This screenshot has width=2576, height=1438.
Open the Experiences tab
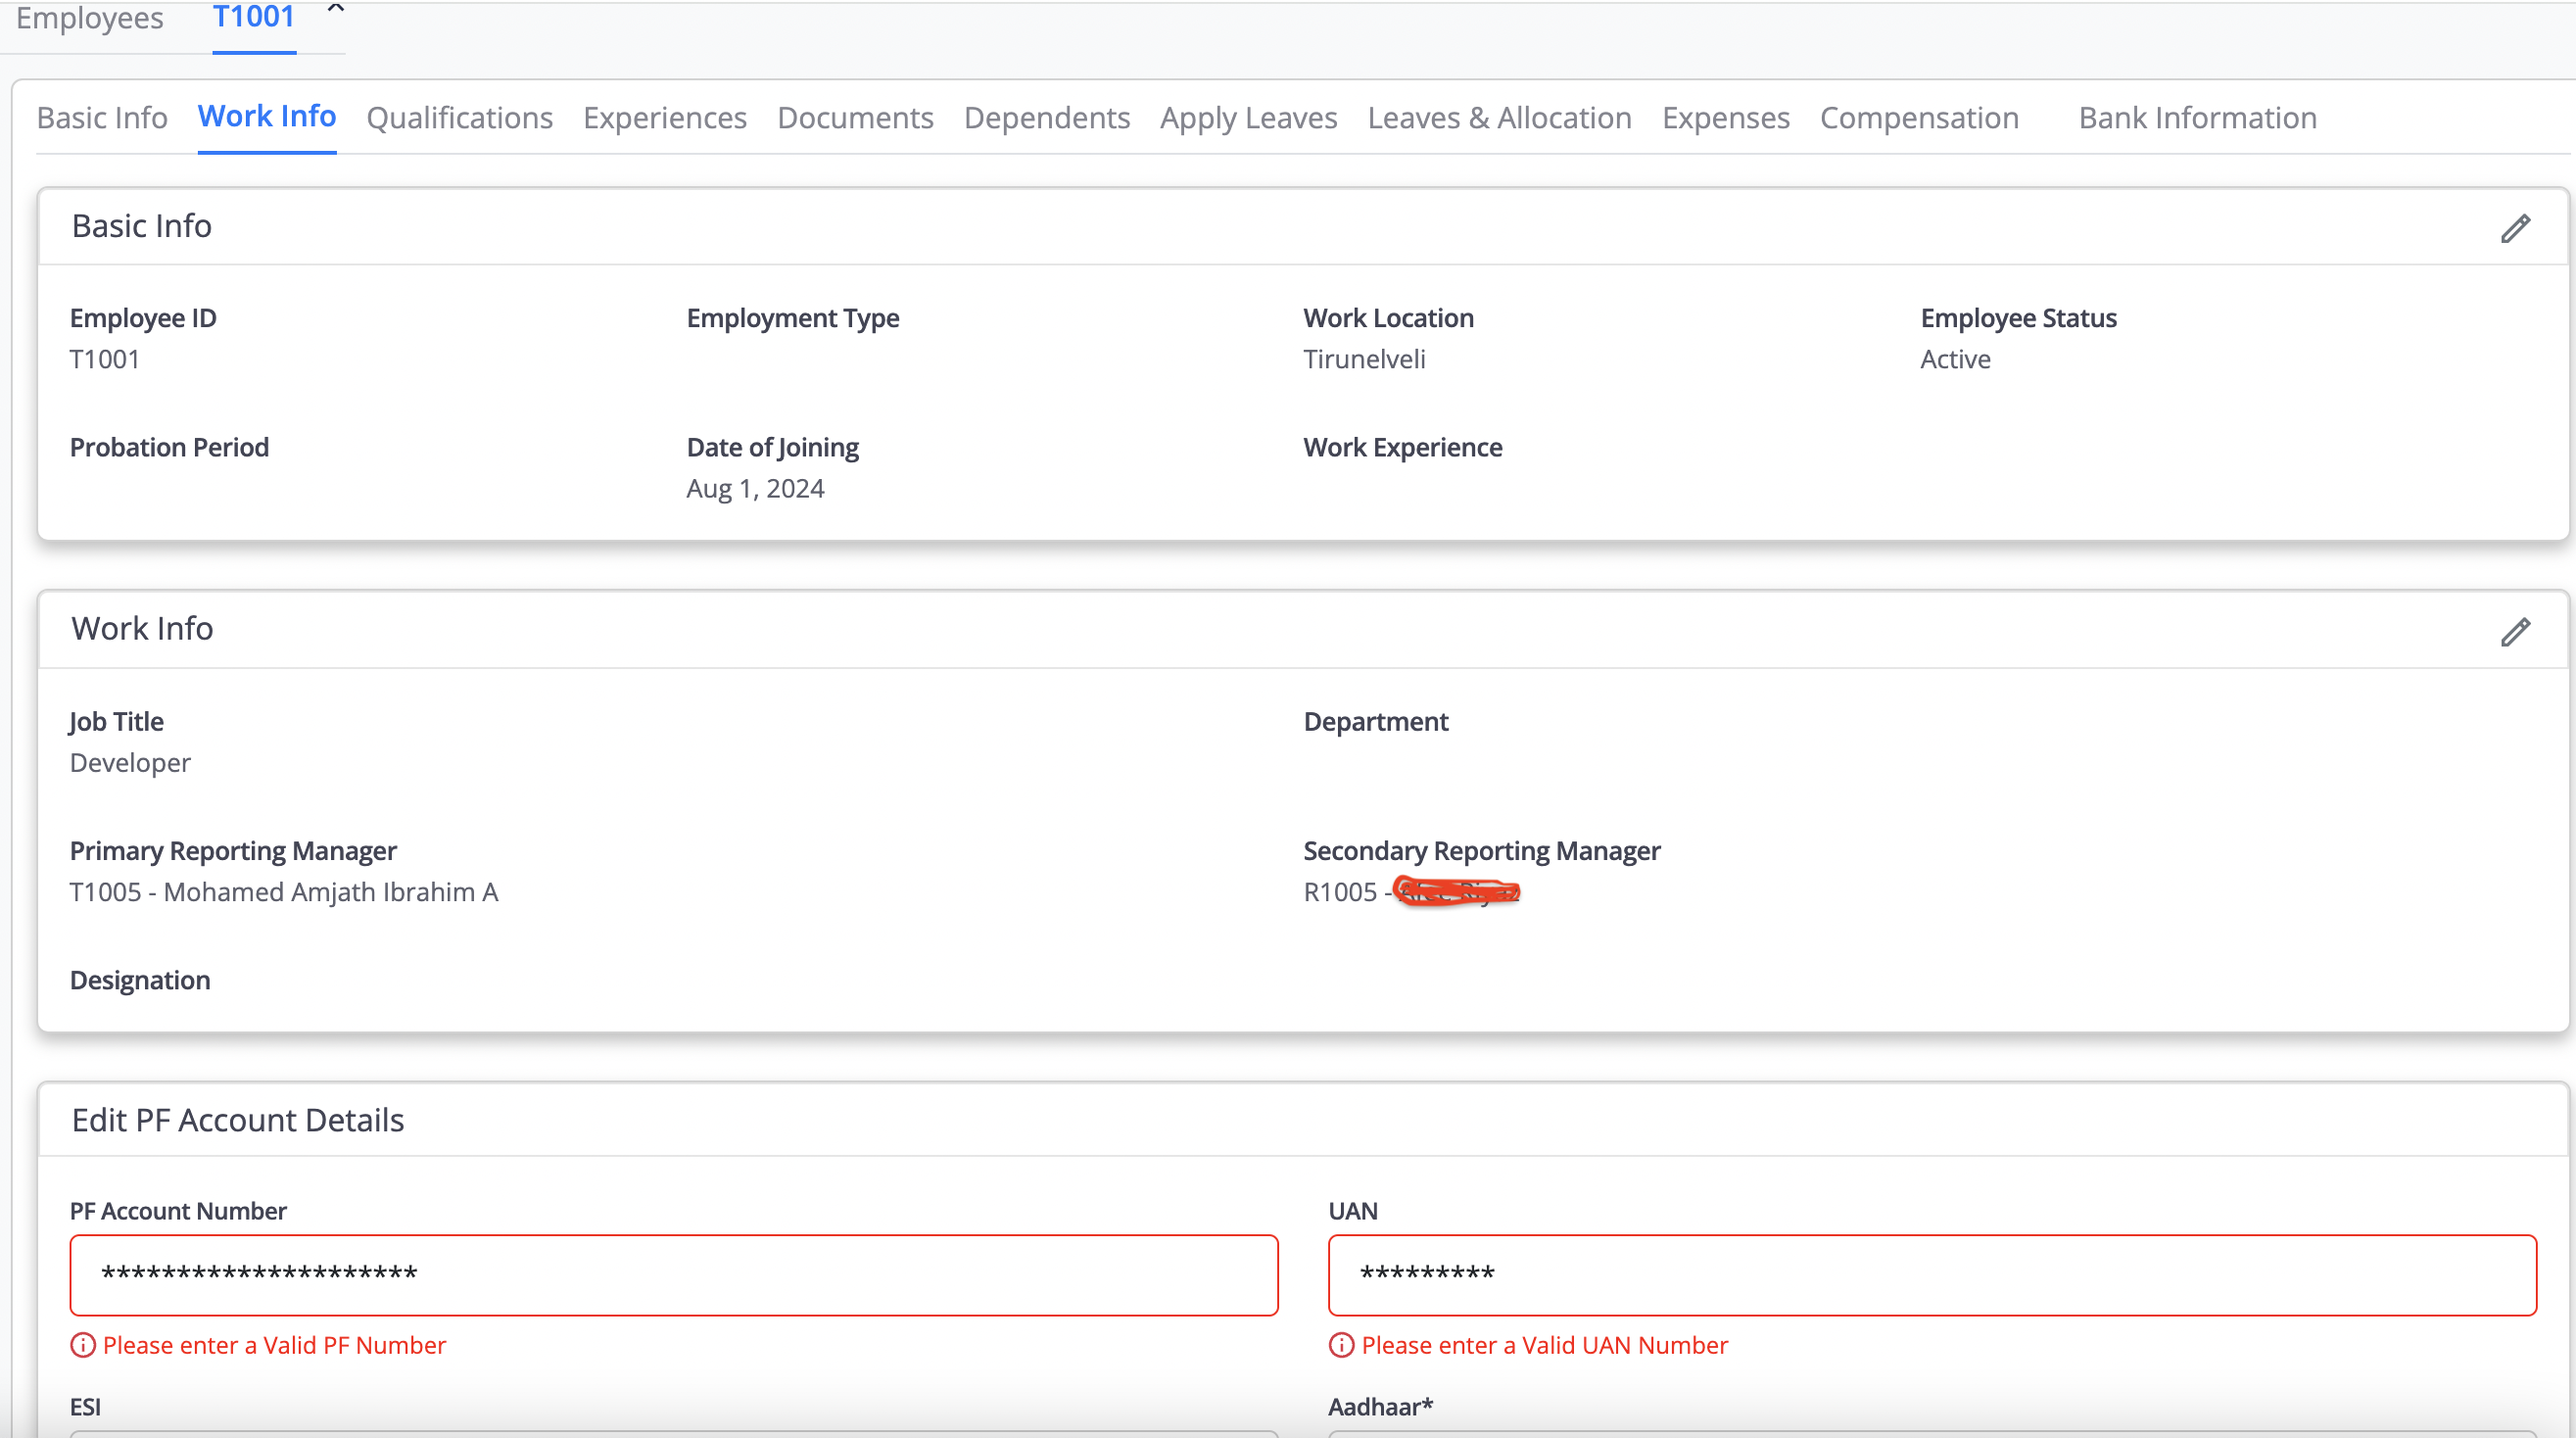(x=664, y=118)
